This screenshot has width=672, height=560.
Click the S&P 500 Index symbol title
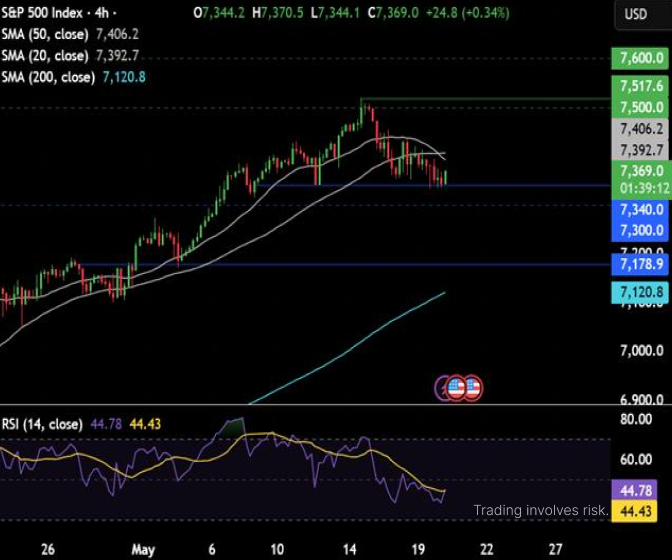click(x=42, y=13)
